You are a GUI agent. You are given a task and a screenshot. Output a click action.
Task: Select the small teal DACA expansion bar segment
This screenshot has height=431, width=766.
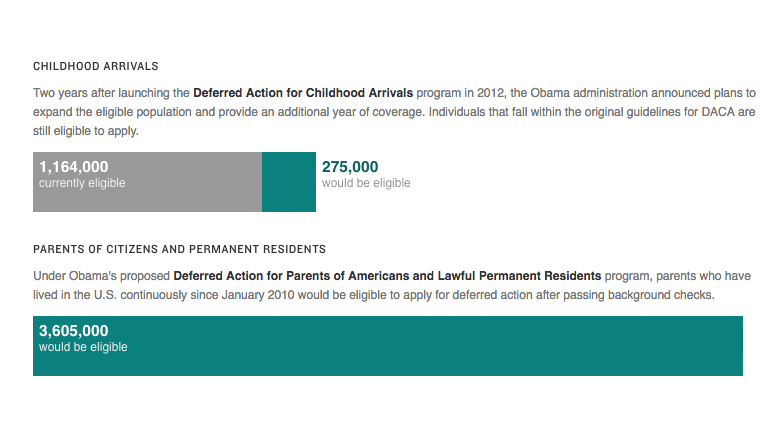coord(288,182)
